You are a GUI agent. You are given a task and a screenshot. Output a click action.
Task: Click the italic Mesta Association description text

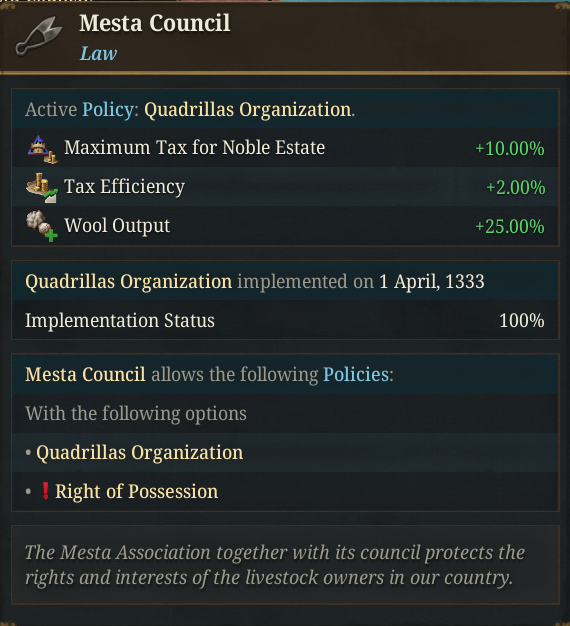click(275, 565)
